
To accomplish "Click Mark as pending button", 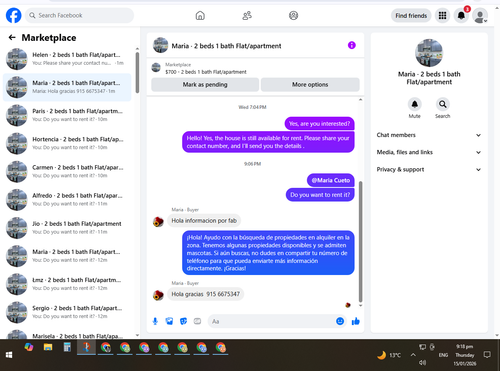I will pos(205,85).
